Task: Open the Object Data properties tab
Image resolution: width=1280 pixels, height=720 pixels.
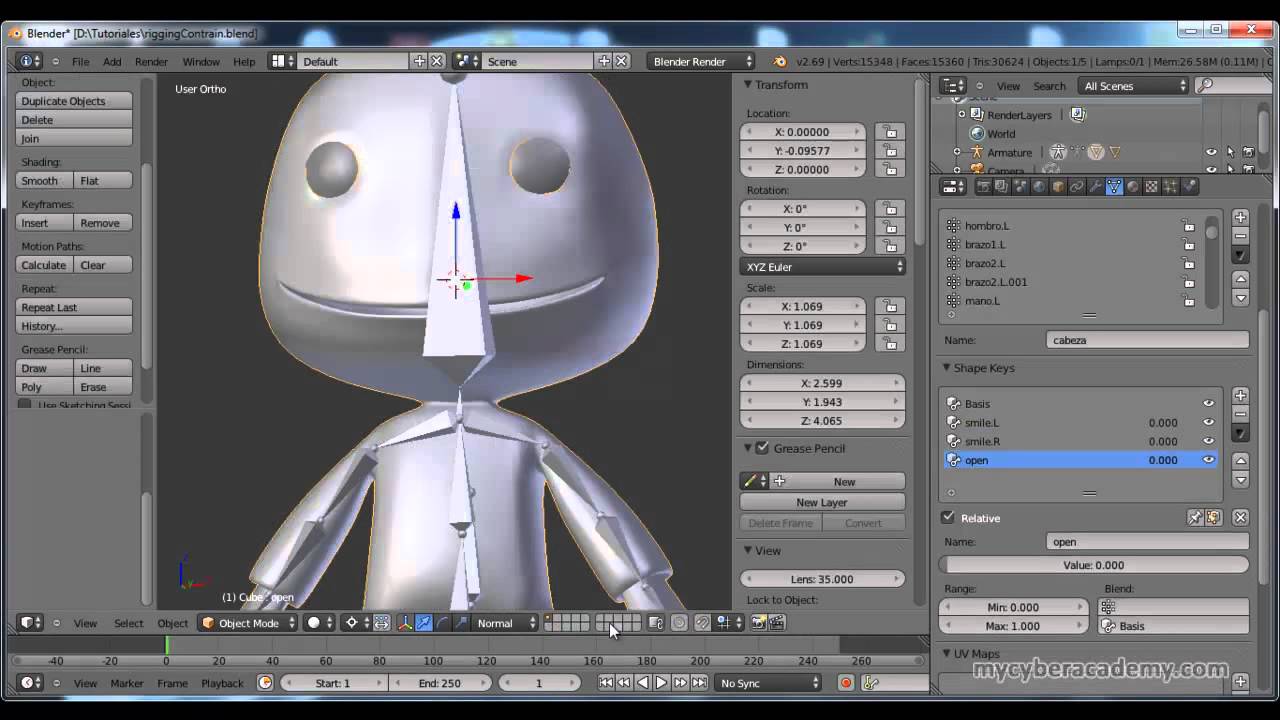Action: pos(1114,186)
